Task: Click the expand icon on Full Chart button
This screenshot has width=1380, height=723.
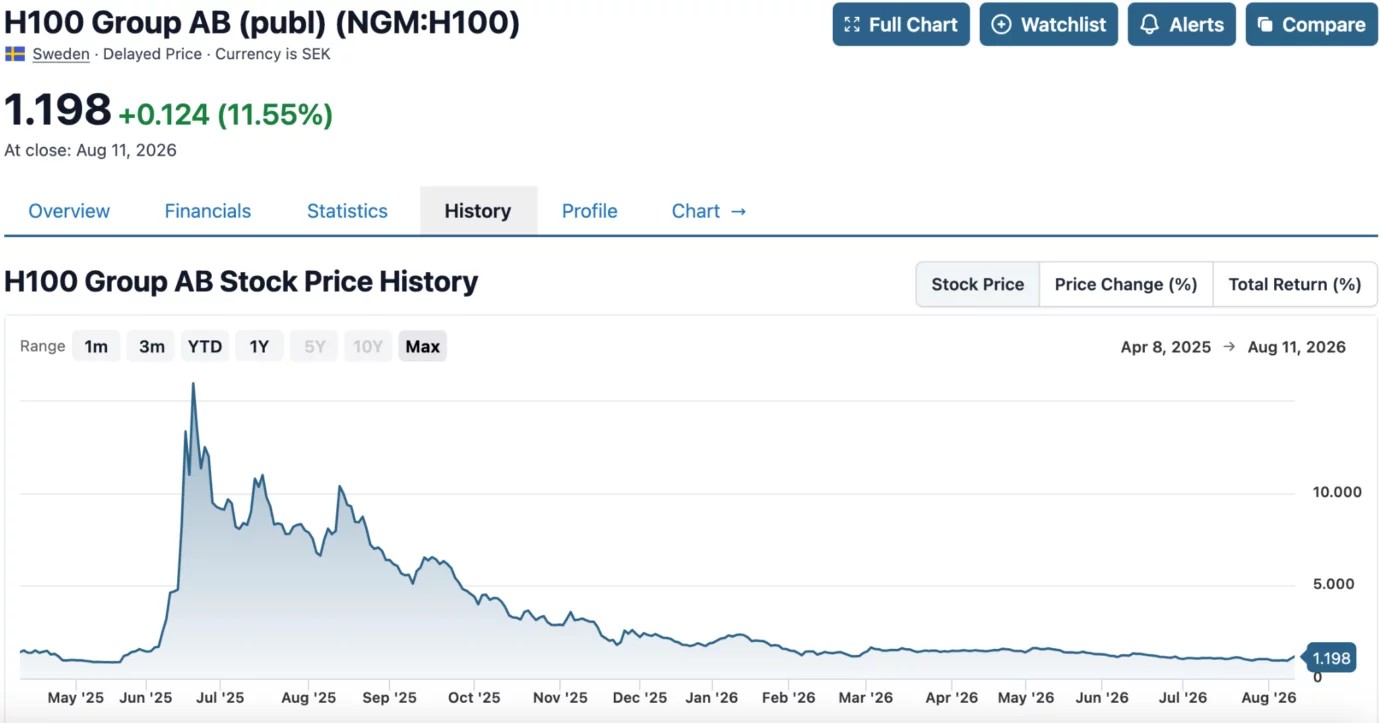Action: pos(852,25)
